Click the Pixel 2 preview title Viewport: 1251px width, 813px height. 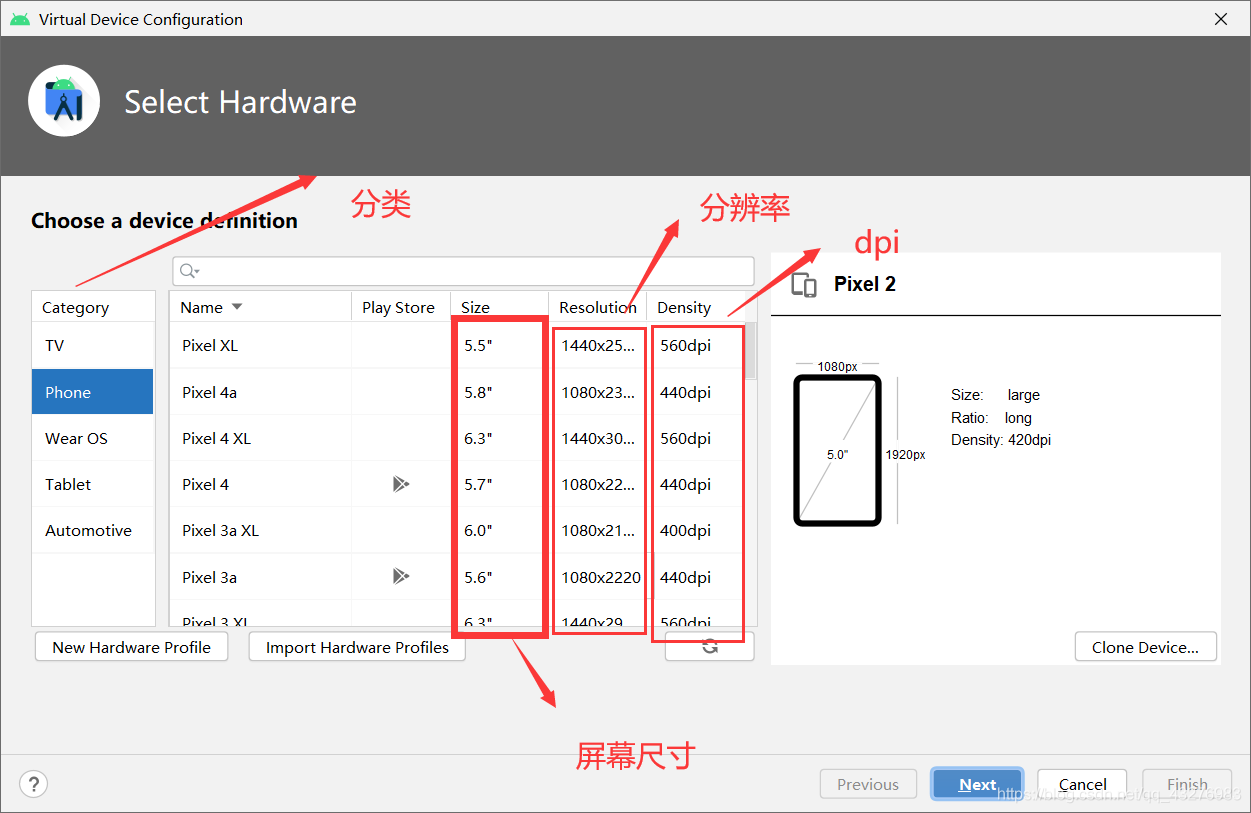pyautogui.click(x=864, y=284)
